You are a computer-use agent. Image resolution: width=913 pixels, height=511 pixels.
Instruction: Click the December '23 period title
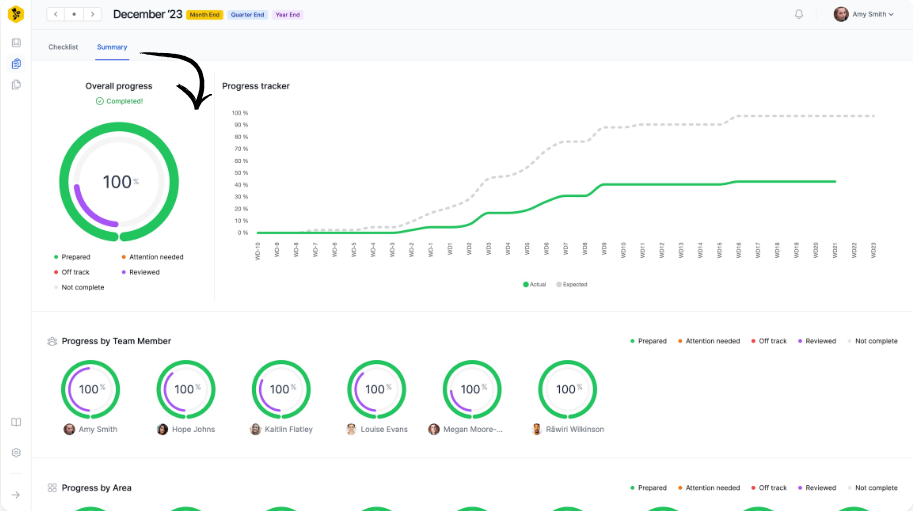click(147, 15)
